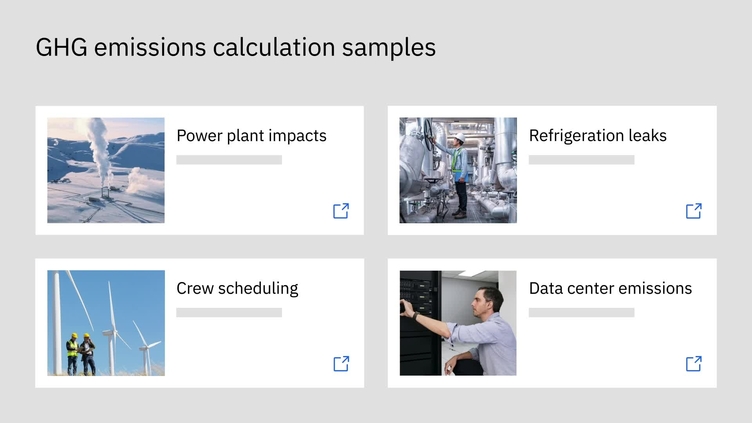The image size is (752, 423).
Task: Click the data center server rack photo
Action: 458,323
